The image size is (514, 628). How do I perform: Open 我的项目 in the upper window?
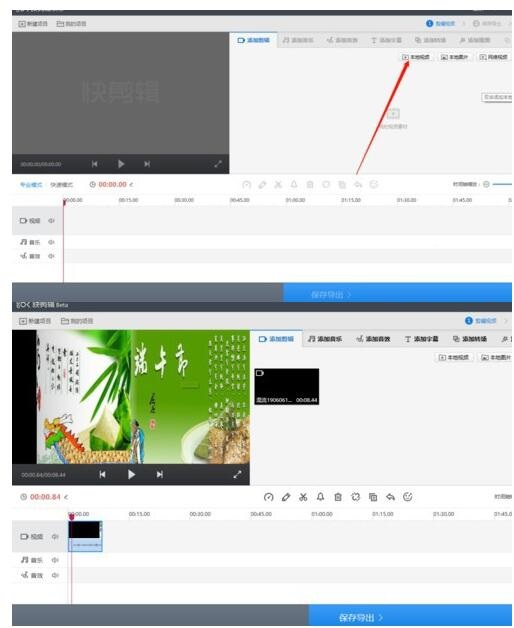point(71,24)
